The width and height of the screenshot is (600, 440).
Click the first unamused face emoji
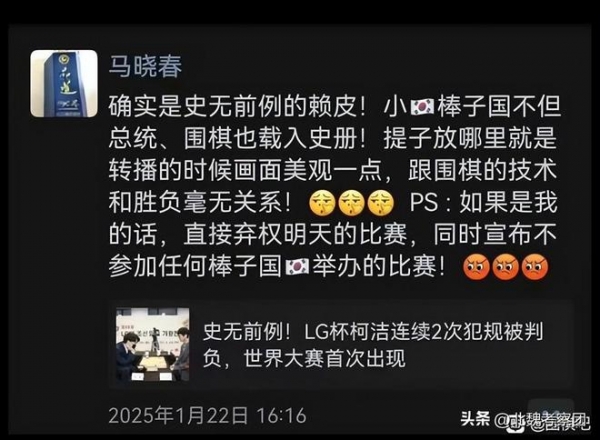tap(322, 203)
